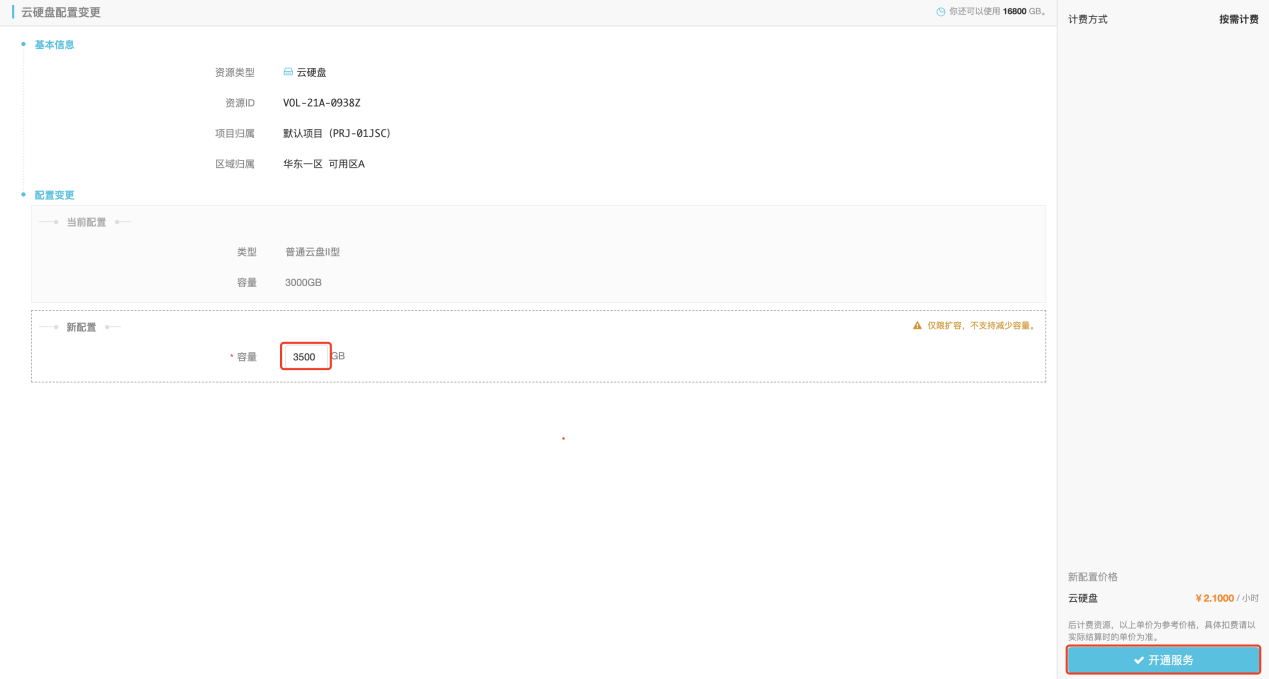The width and height of the screenshot is (1269, 679).
Task: Click the 开通服务 button
Action: tap(1163, 660)
